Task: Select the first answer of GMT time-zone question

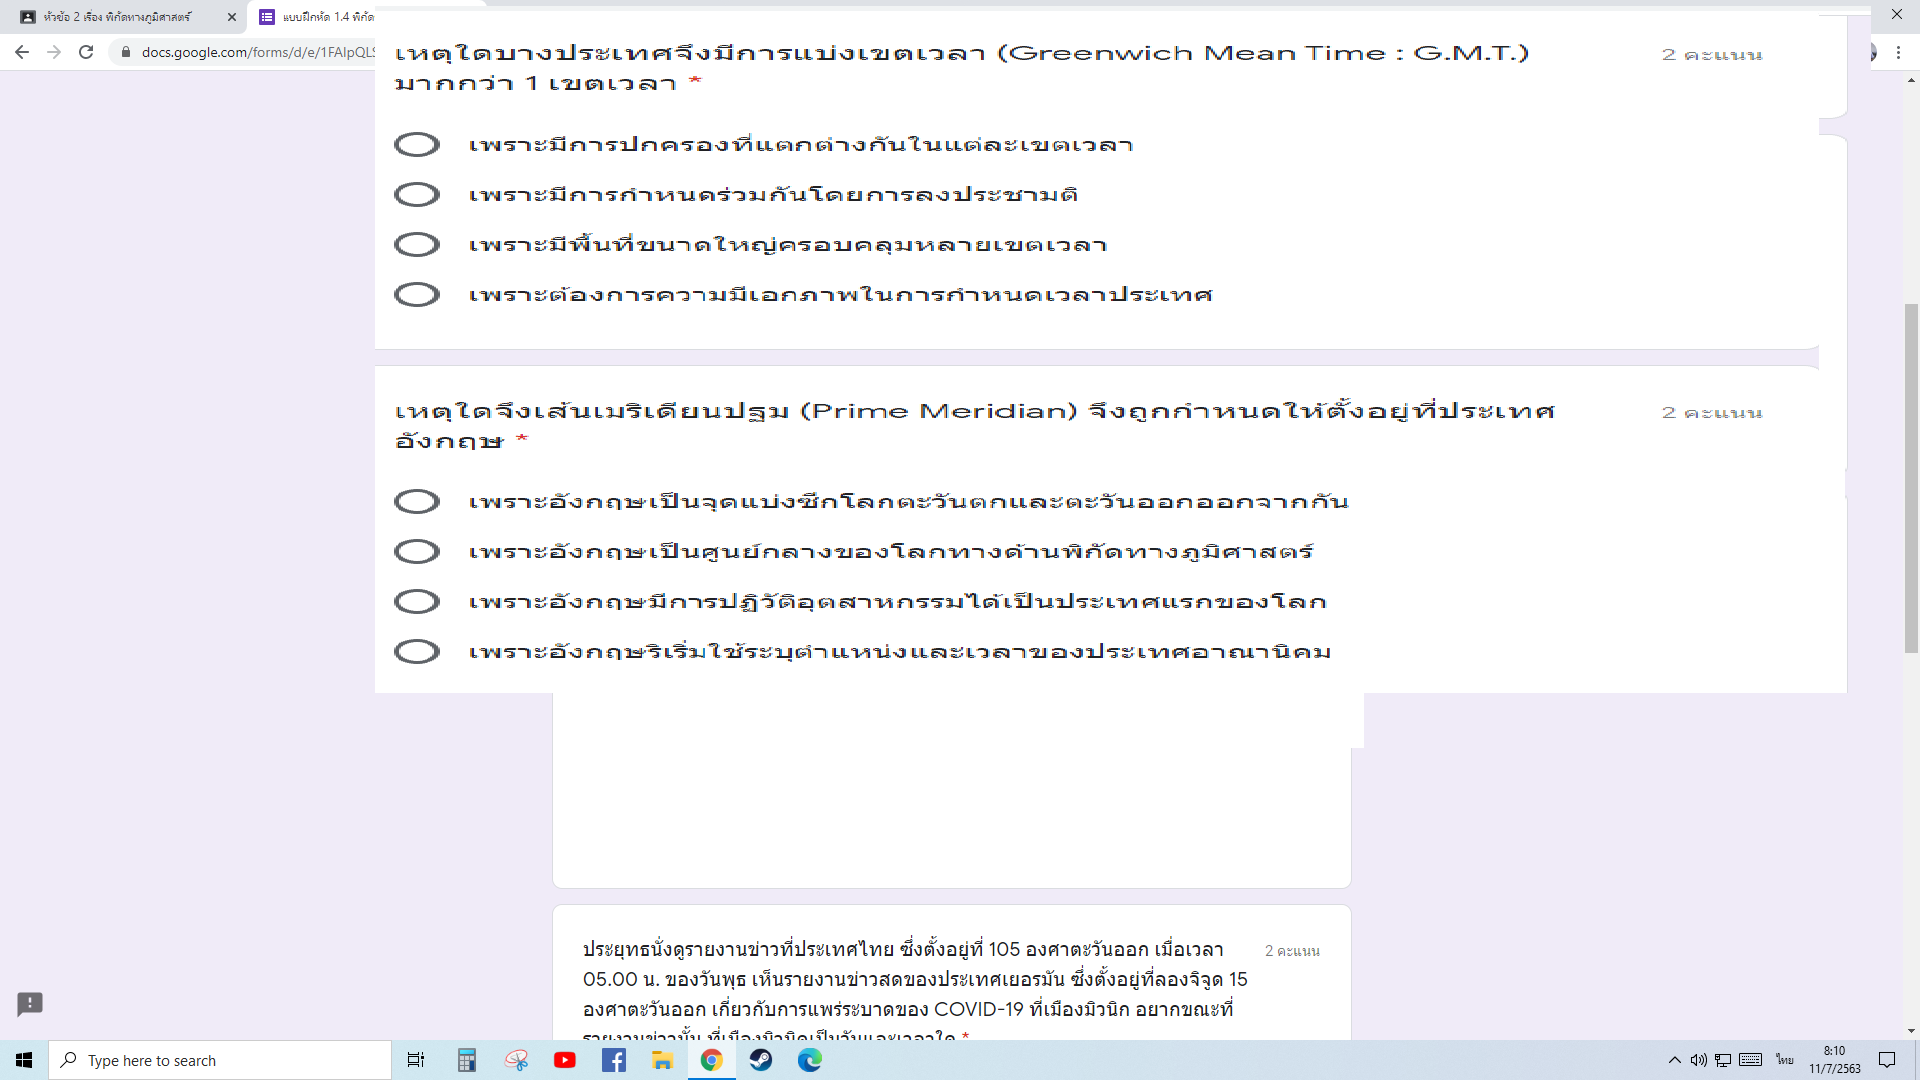Action: click(x=417, y=145)
